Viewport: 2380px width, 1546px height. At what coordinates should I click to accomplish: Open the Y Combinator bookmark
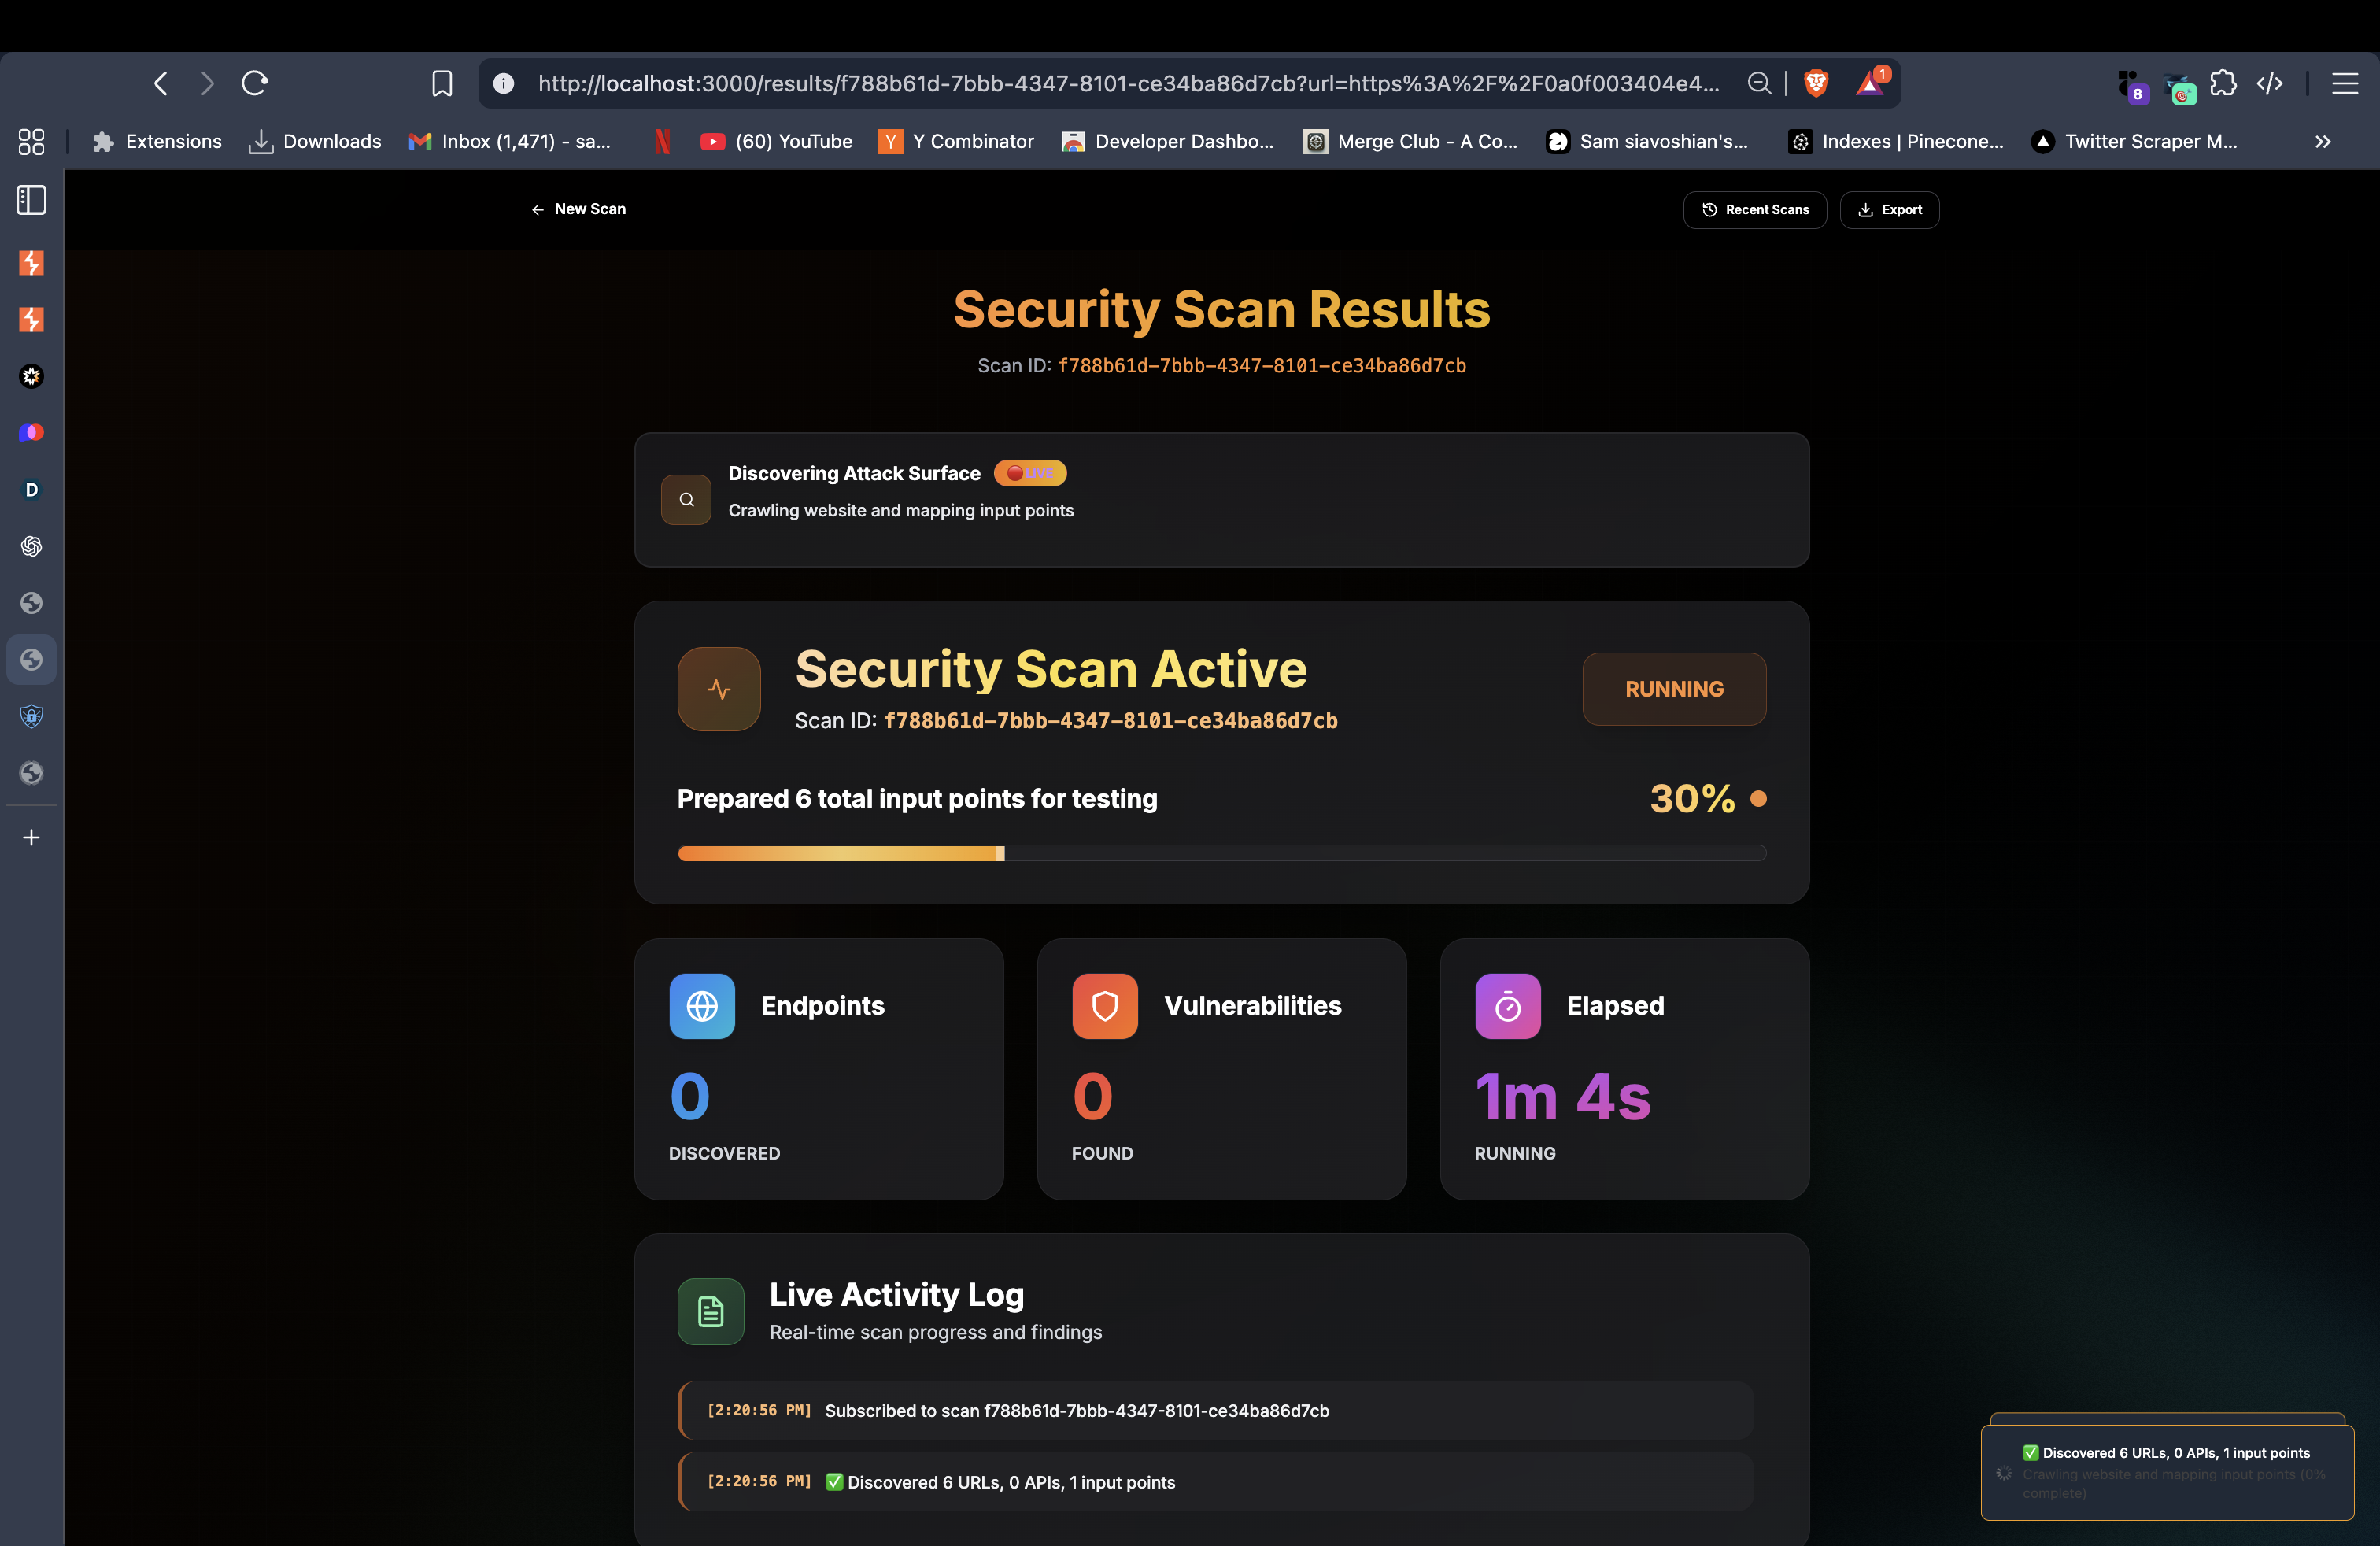click(956, 142)
